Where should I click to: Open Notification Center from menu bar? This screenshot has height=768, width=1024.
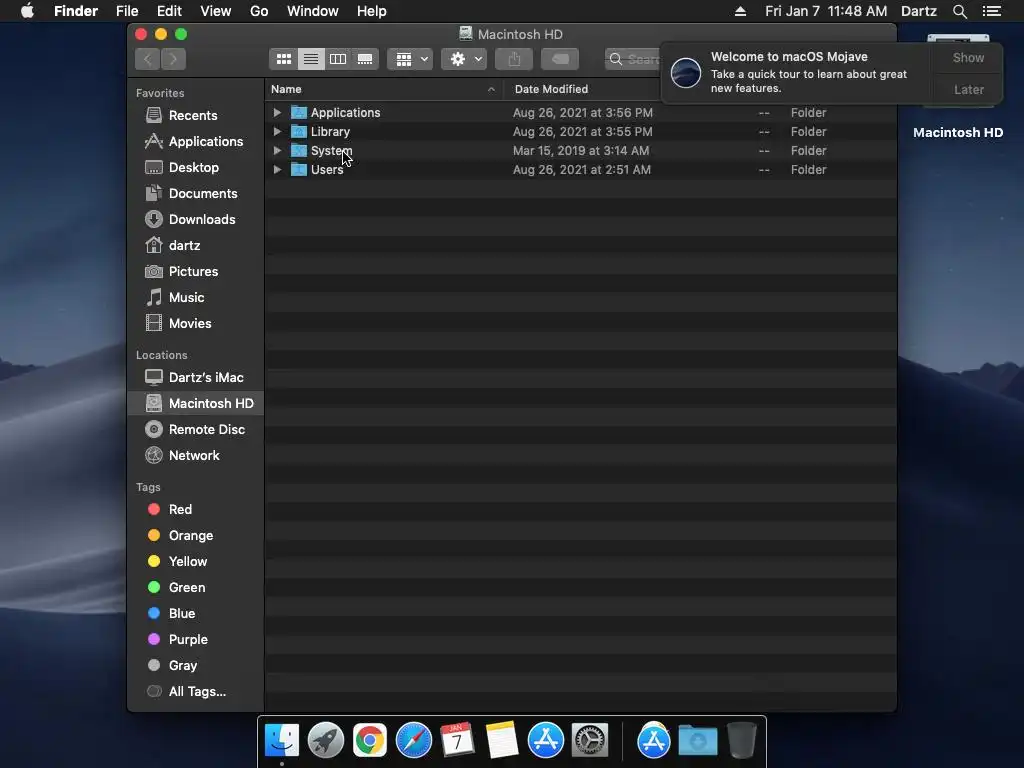click(x=991, y=11)
